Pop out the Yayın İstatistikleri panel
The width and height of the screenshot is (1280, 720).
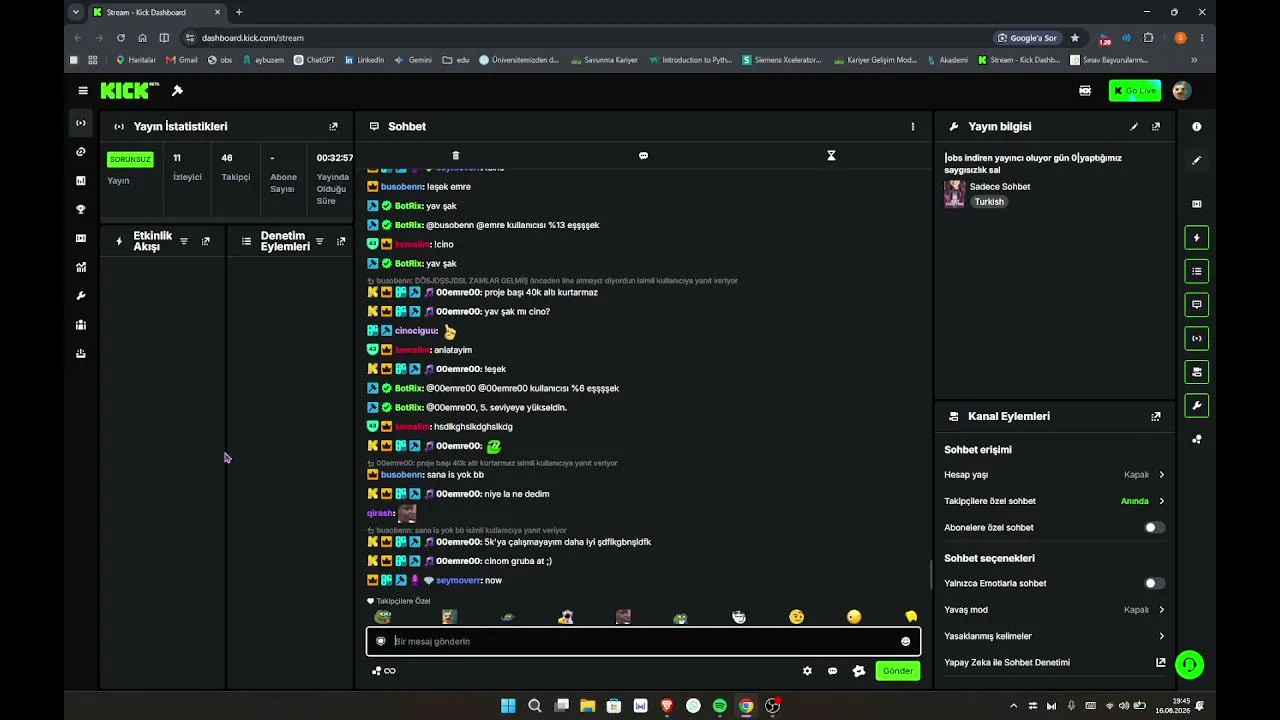point(333,127)
